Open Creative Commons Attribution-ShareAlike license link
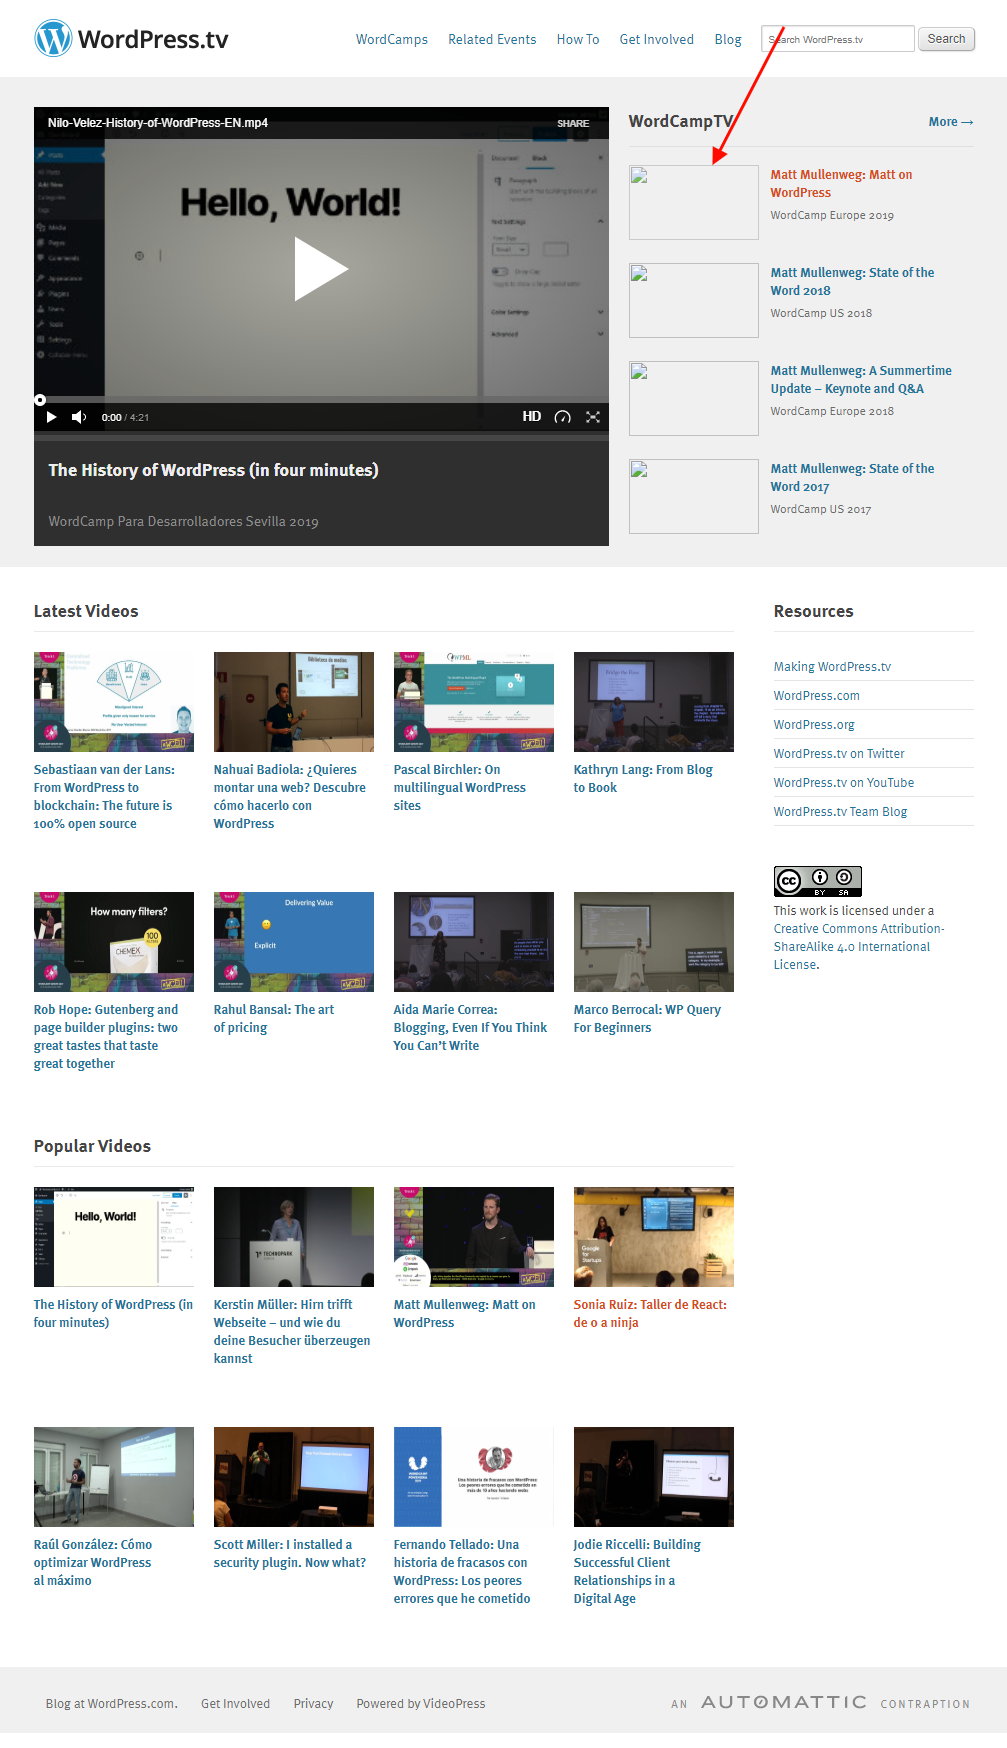1007x1748 pixels. 858,947
